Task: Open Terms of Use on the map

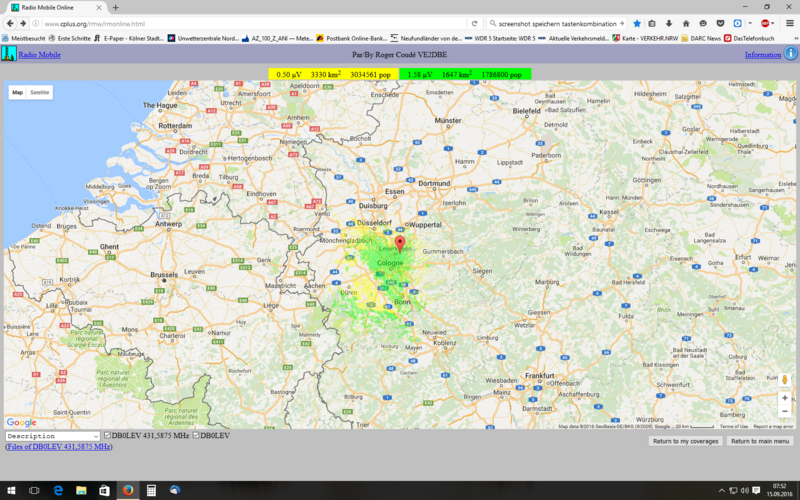Action: point(734,426)
